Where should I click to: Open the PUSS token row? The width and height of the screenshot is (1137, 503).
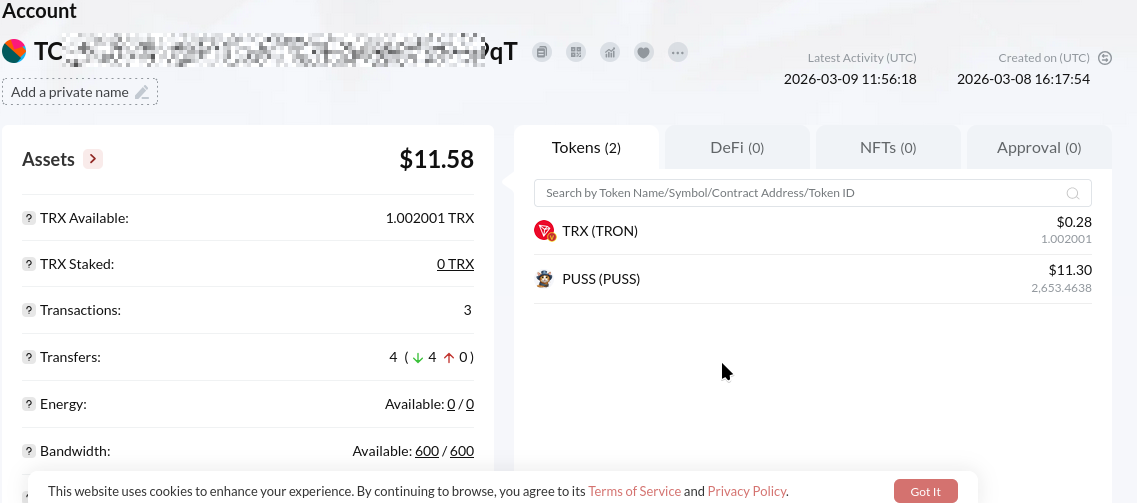[x=600, y=279]
